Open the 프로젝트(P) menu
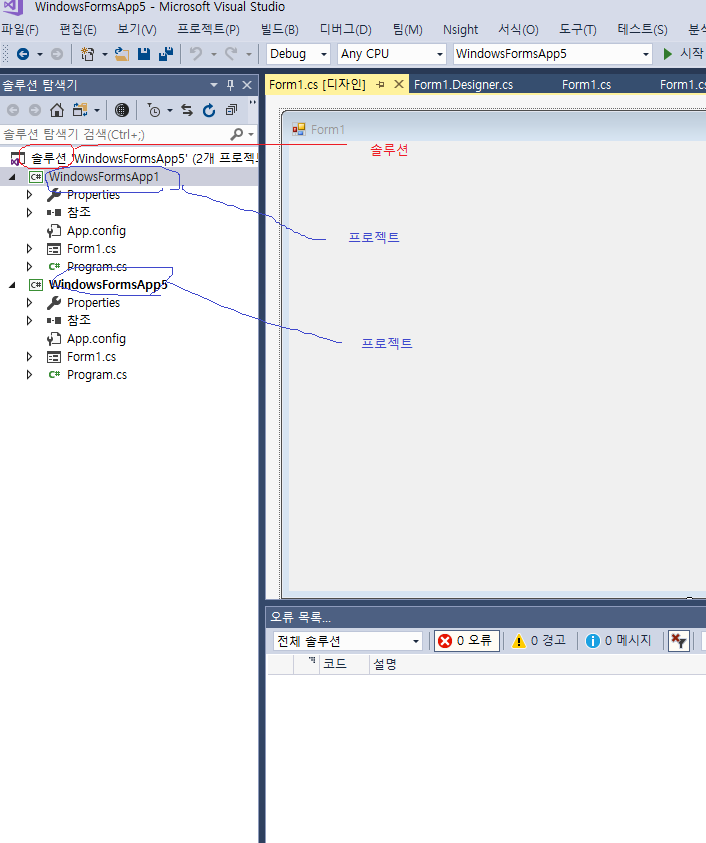706x843 pixels. pos(209,30)
